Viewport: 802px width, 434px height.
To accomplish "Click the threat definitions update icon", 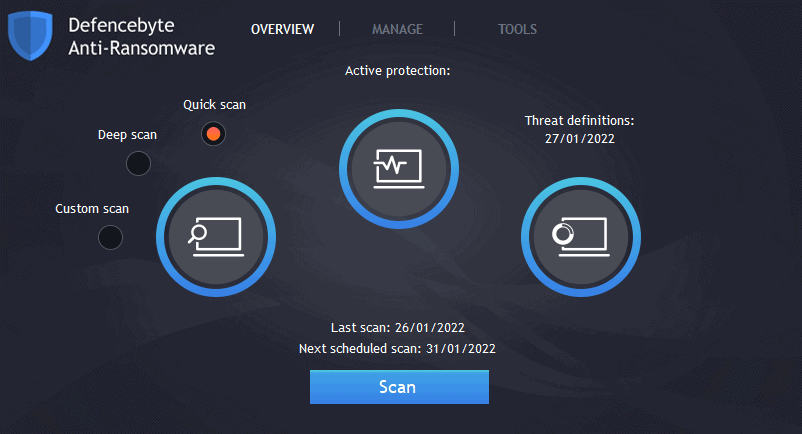I will [581, 237].
